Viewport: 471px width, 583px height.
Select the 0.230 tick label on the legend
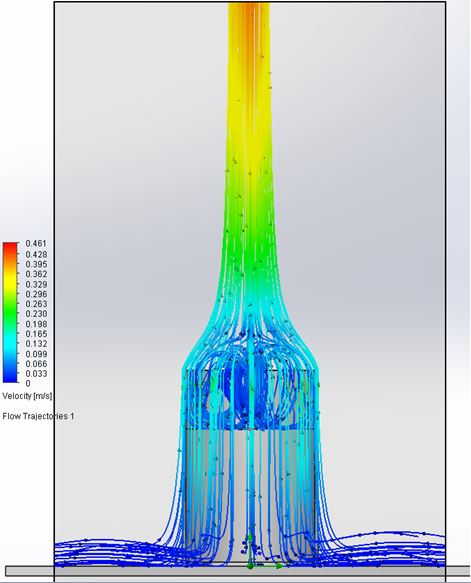(x=36, y=314)
